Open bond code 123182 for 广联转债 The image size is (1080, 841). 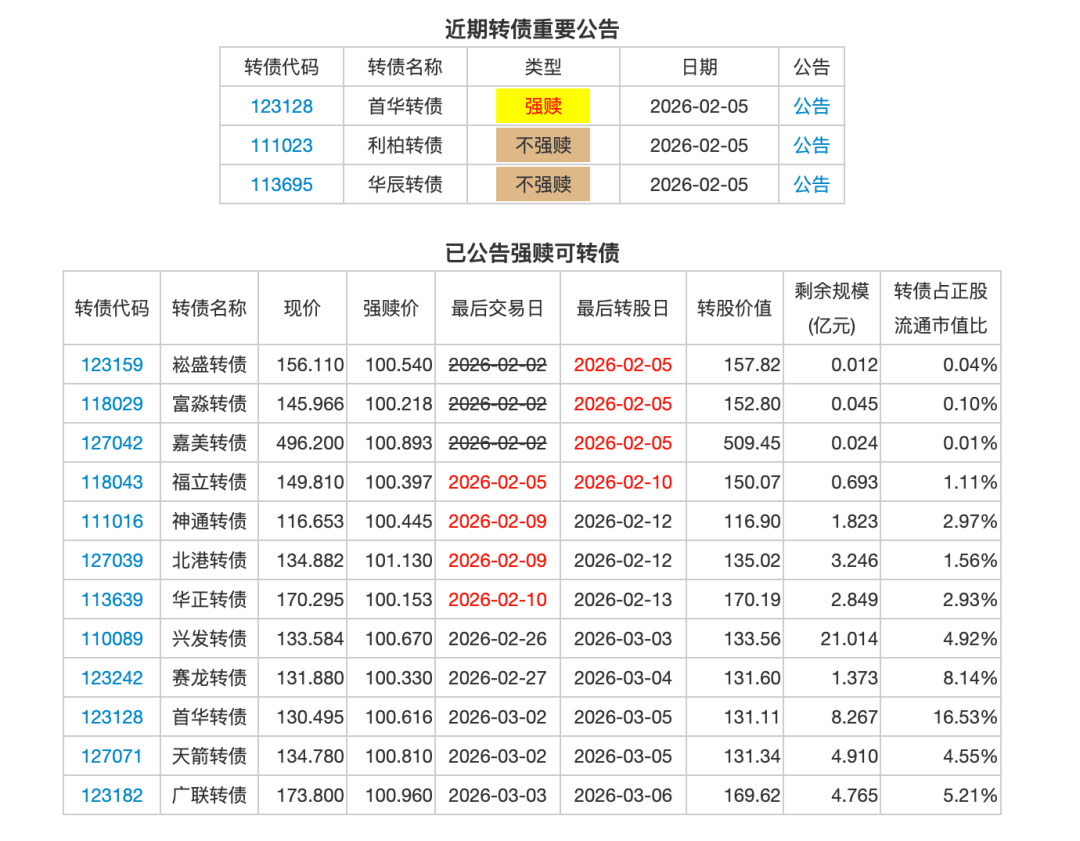pyautogui.click(x=111, y=795)
